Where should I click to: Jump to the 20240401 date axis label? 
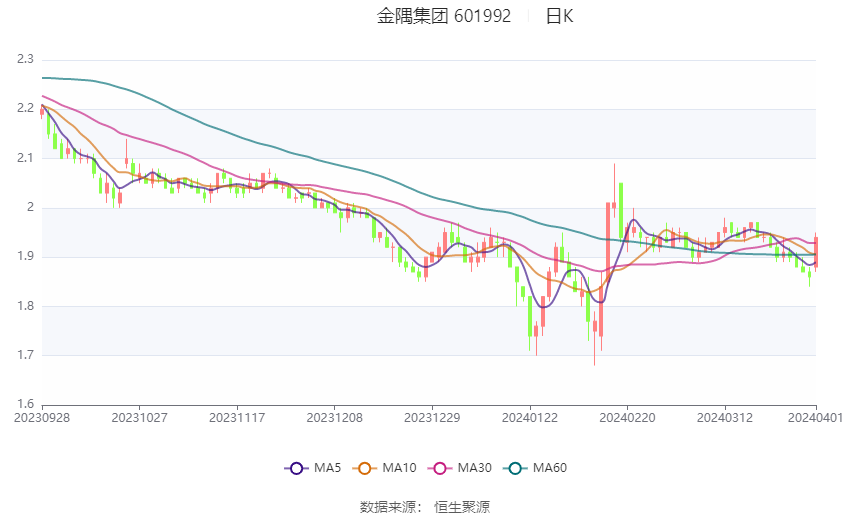coord(816,416)
